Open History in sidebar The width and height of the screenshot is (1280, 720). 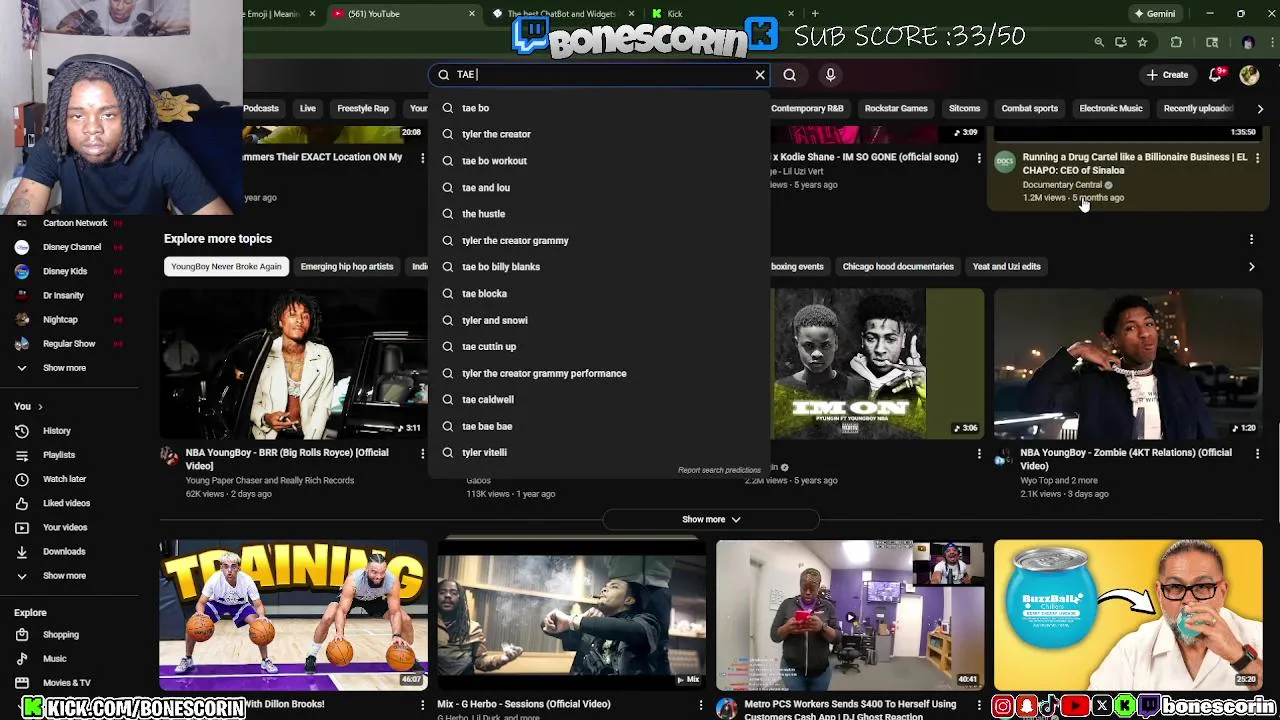tap(57, 431)
